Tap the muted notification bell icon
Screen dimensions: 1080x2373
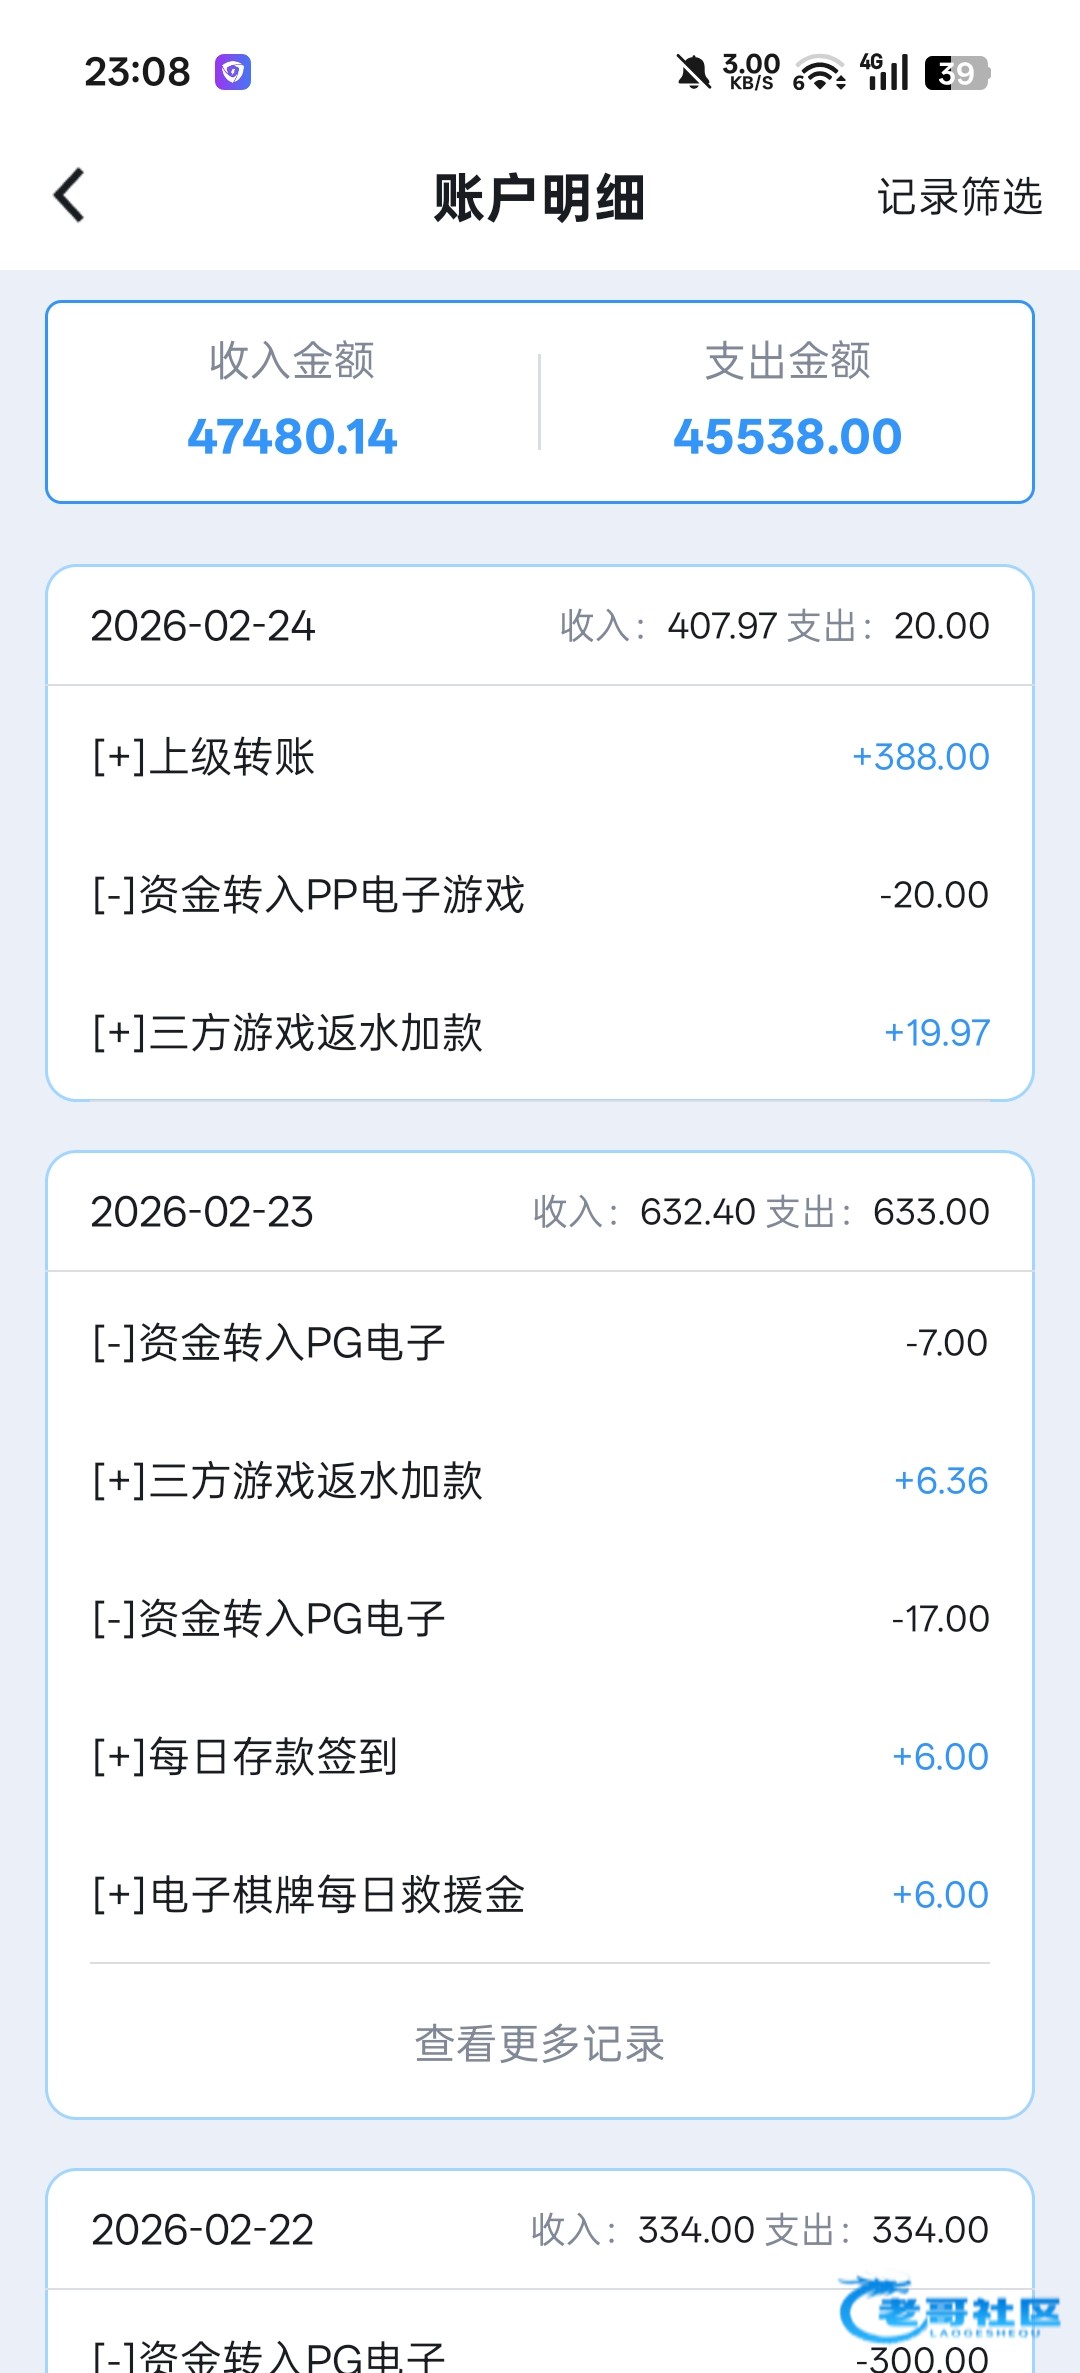pos(693,72)
